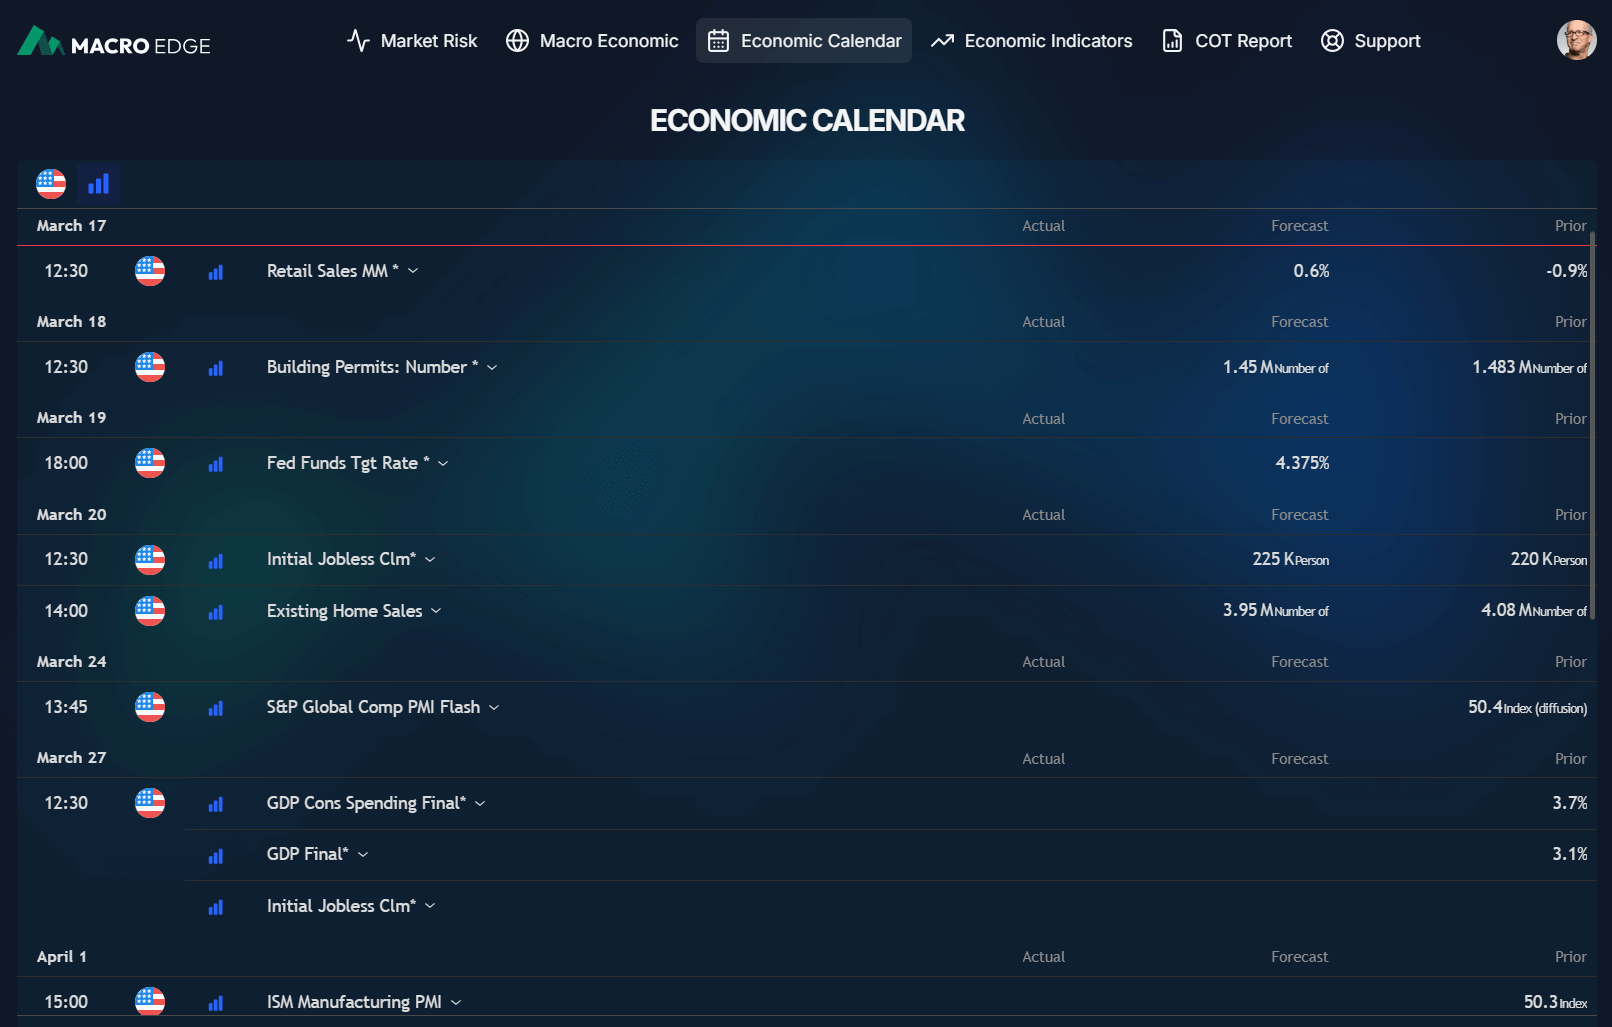Toggle the importance bar-chart filter

tap(98, 184)
